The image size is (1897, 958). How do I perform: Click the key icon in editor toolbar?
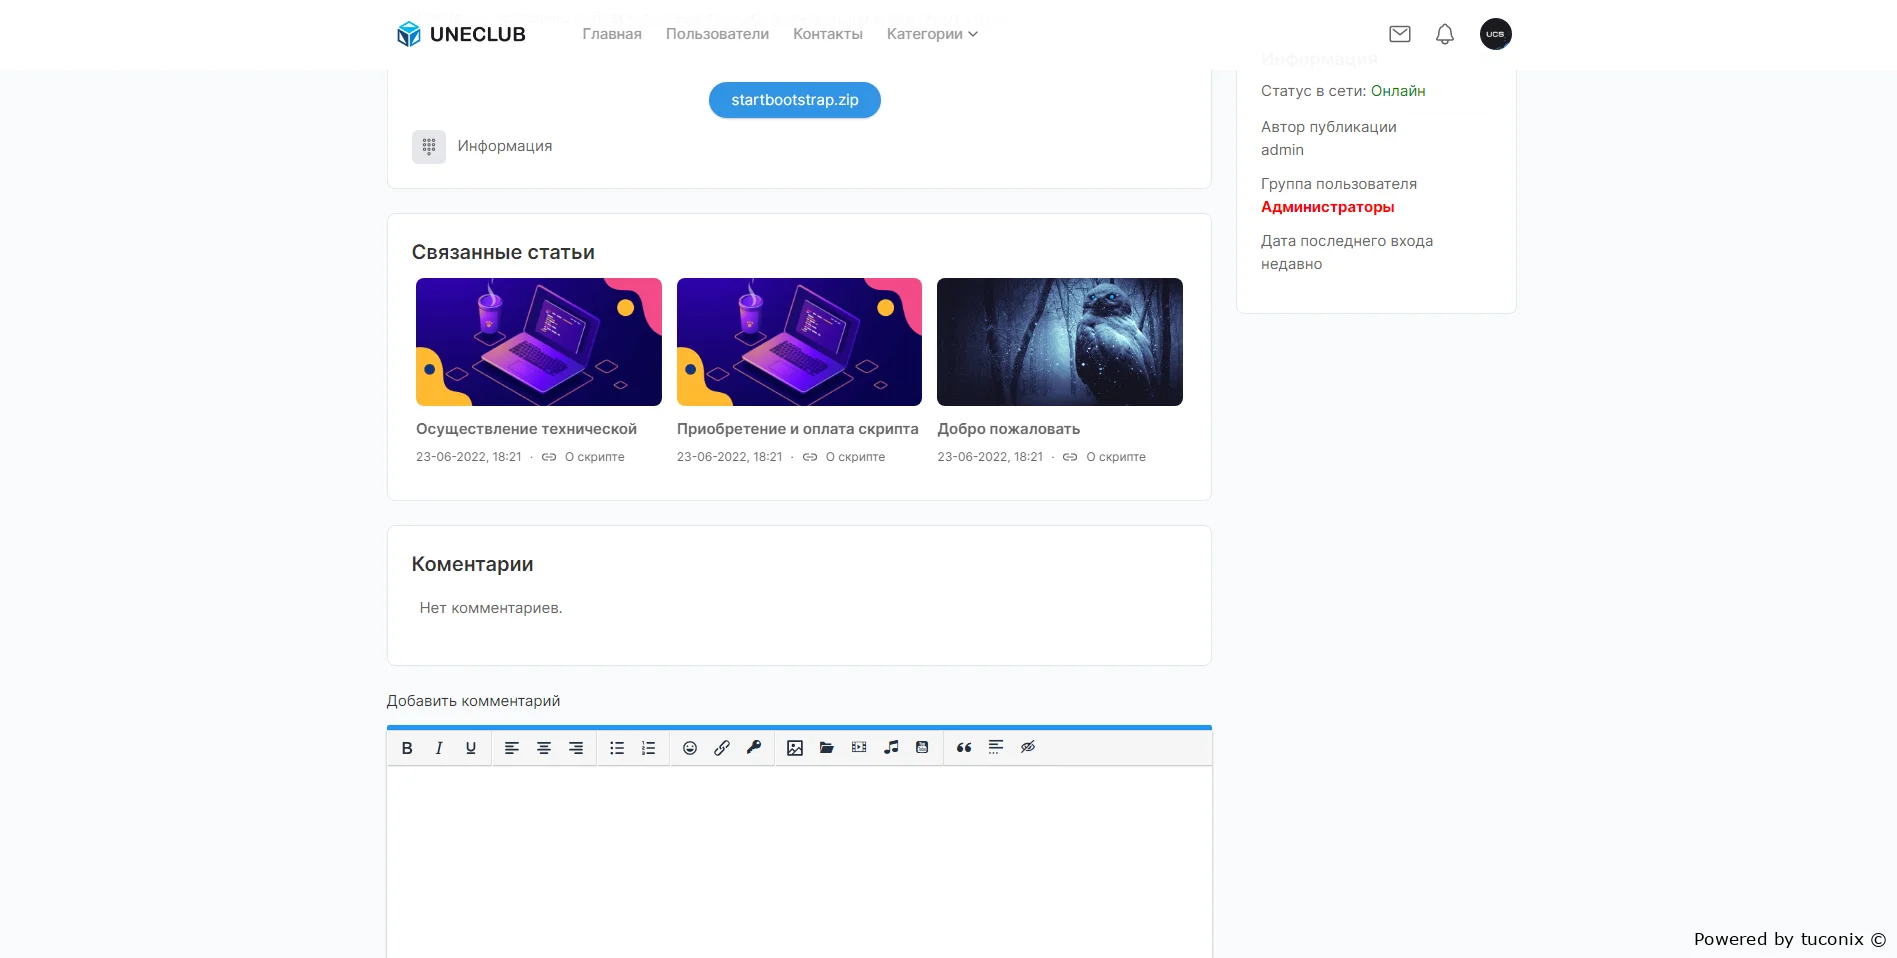coord(754,747)
